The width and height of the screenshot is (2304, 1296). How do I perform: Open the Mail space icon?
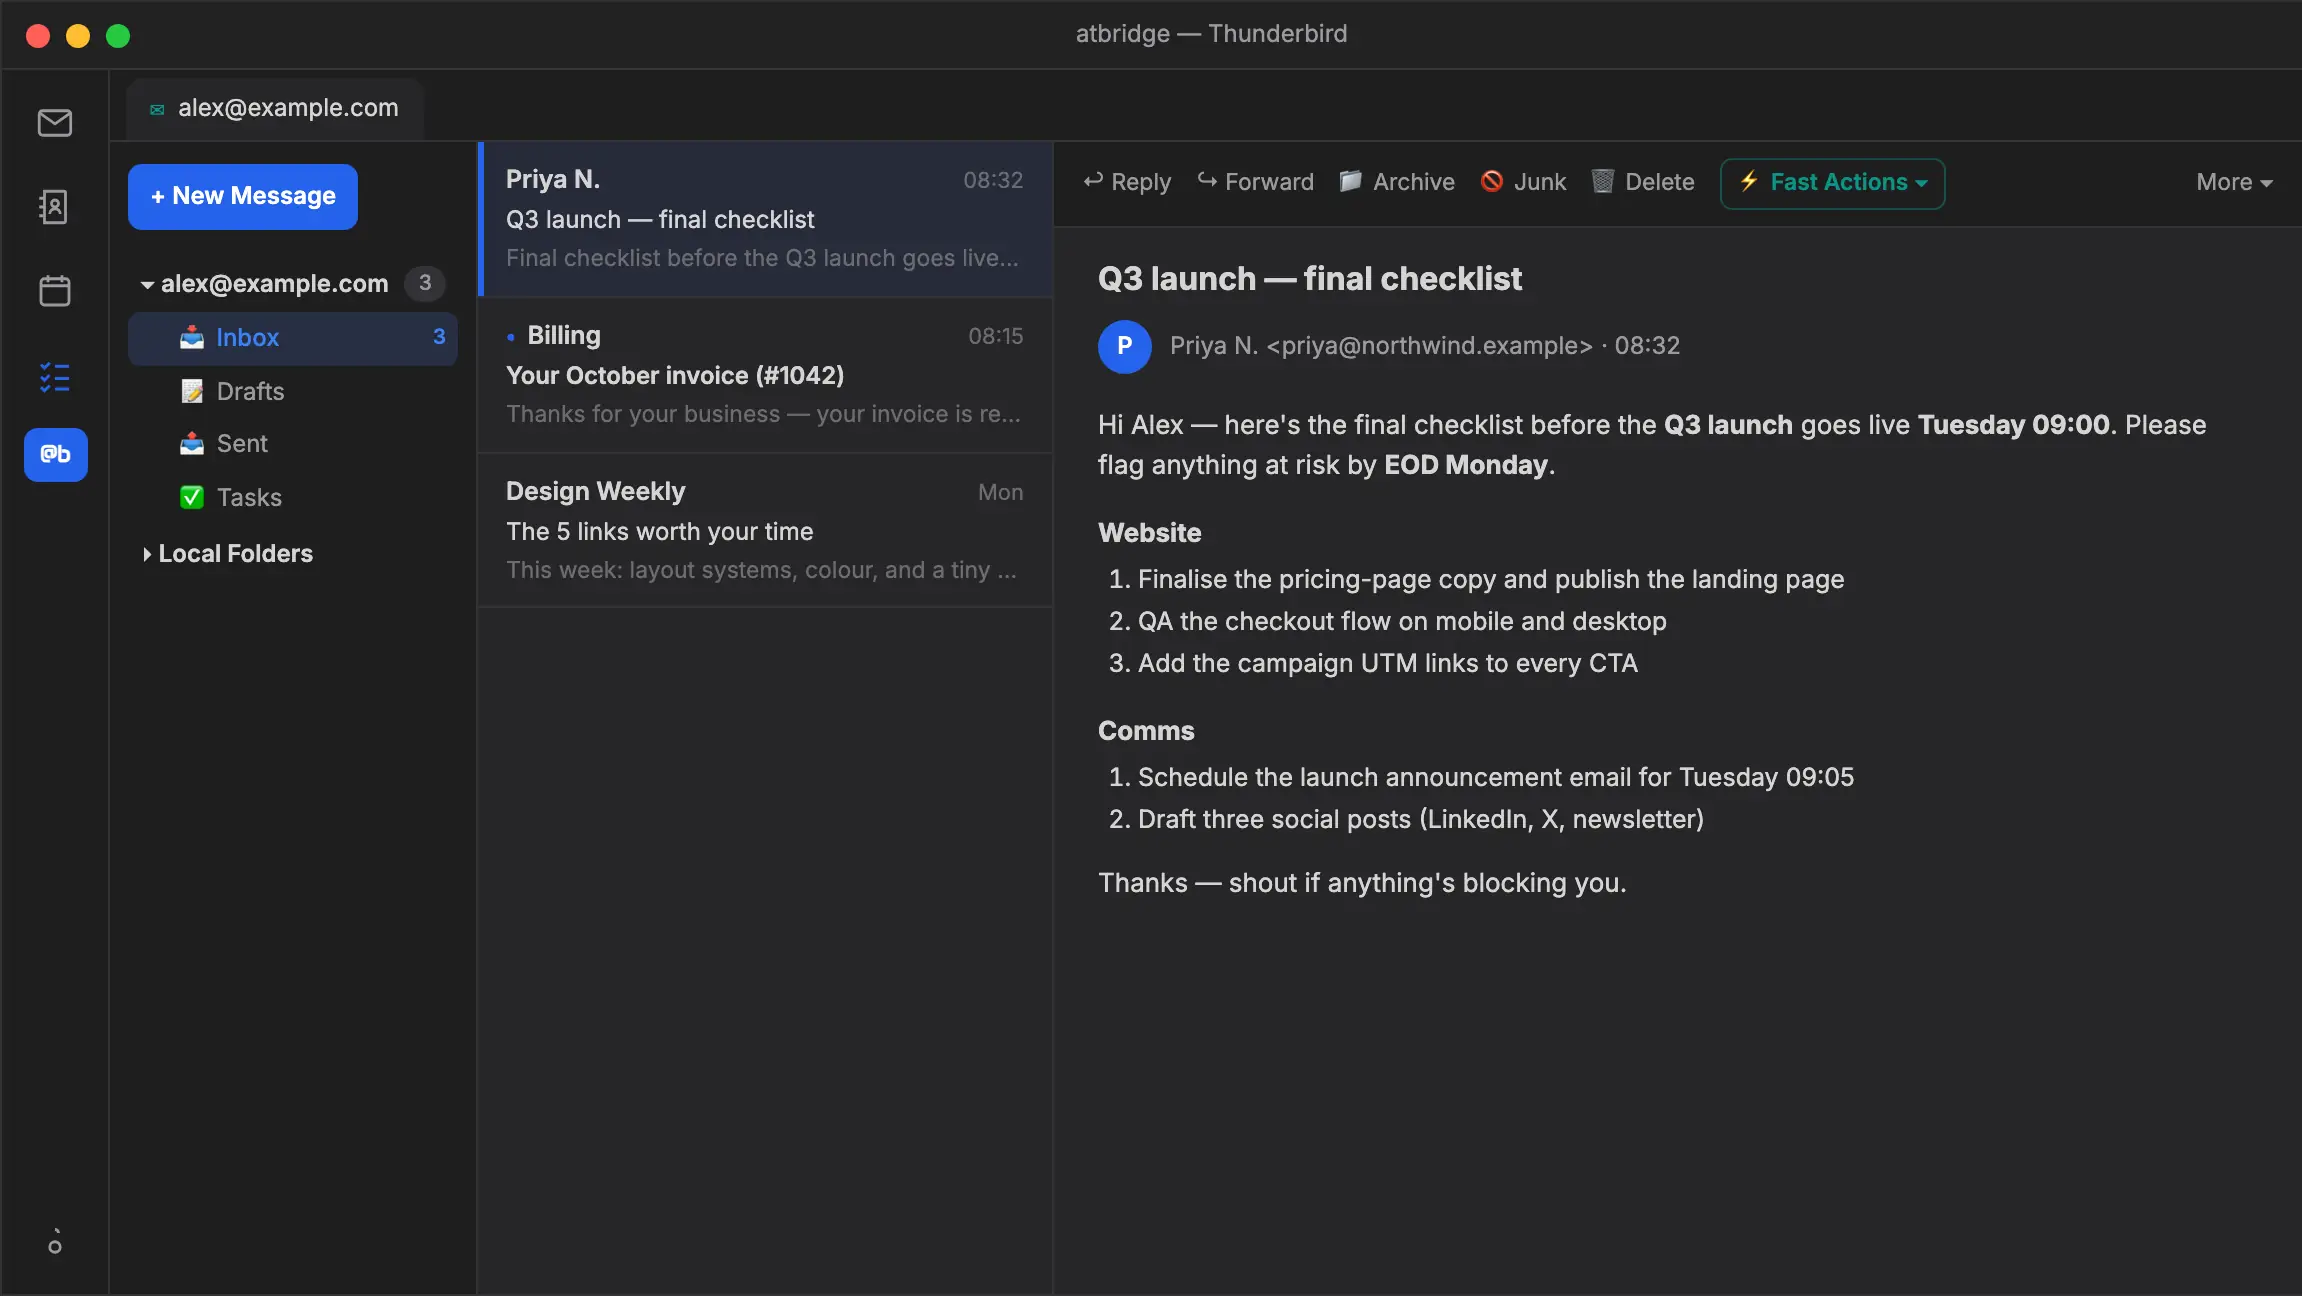click(55, 123)
